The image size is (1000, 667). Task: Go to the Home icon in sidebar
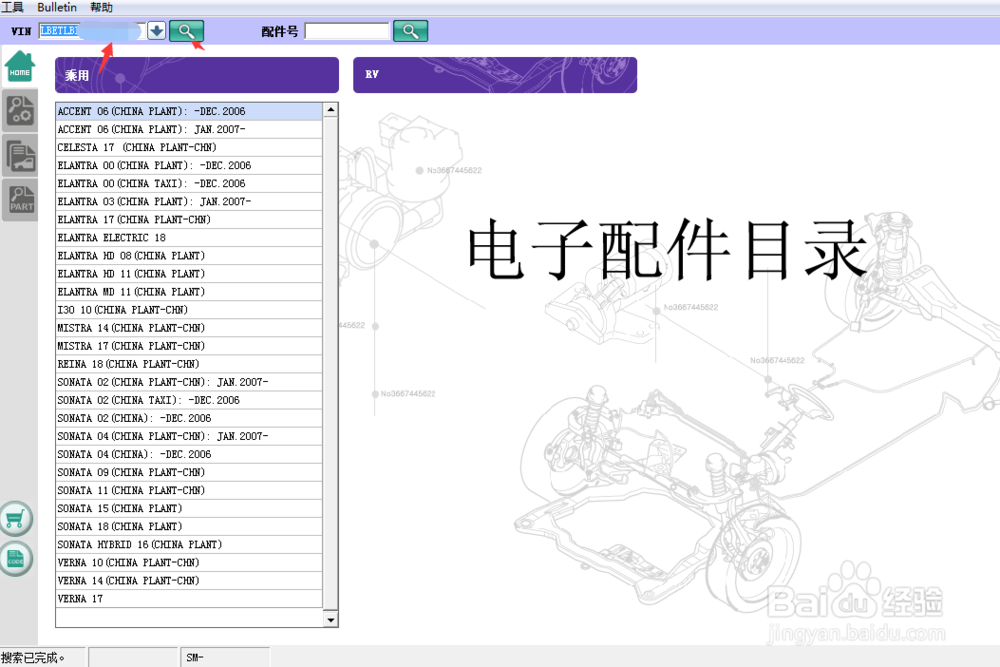20,66
